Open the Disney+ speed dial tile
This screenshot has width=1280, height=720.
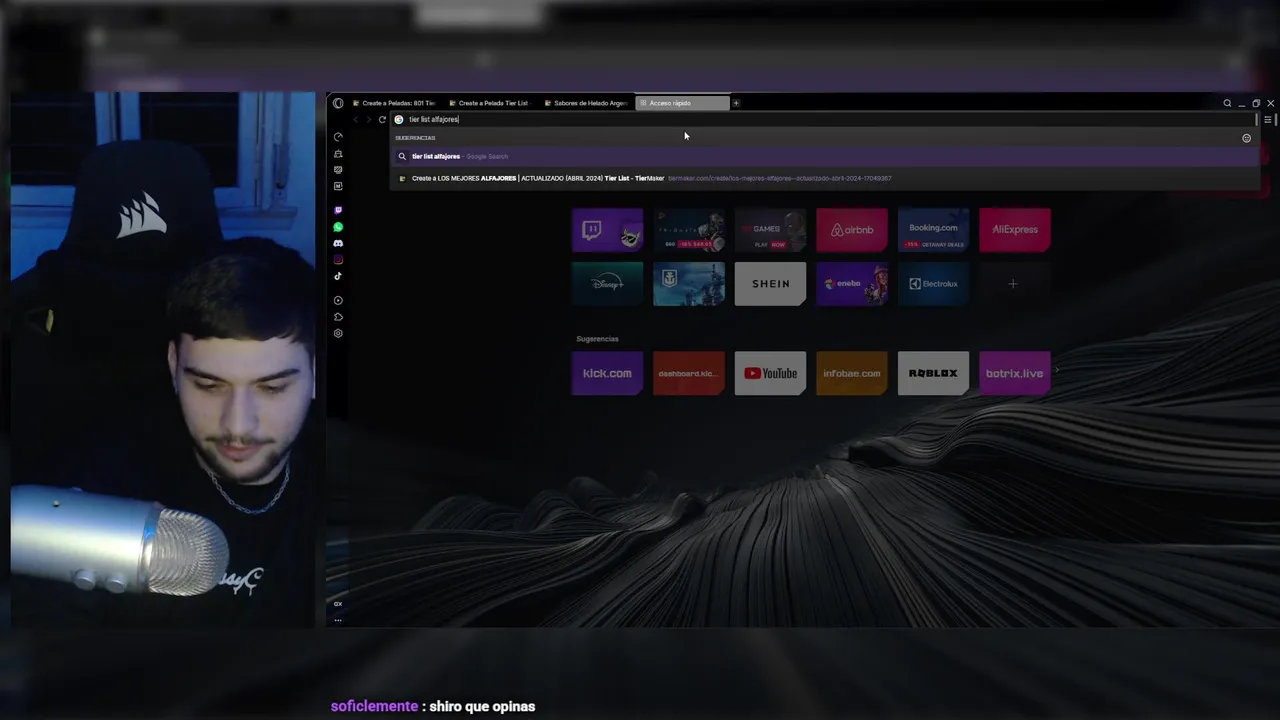(x=607, y=284)
